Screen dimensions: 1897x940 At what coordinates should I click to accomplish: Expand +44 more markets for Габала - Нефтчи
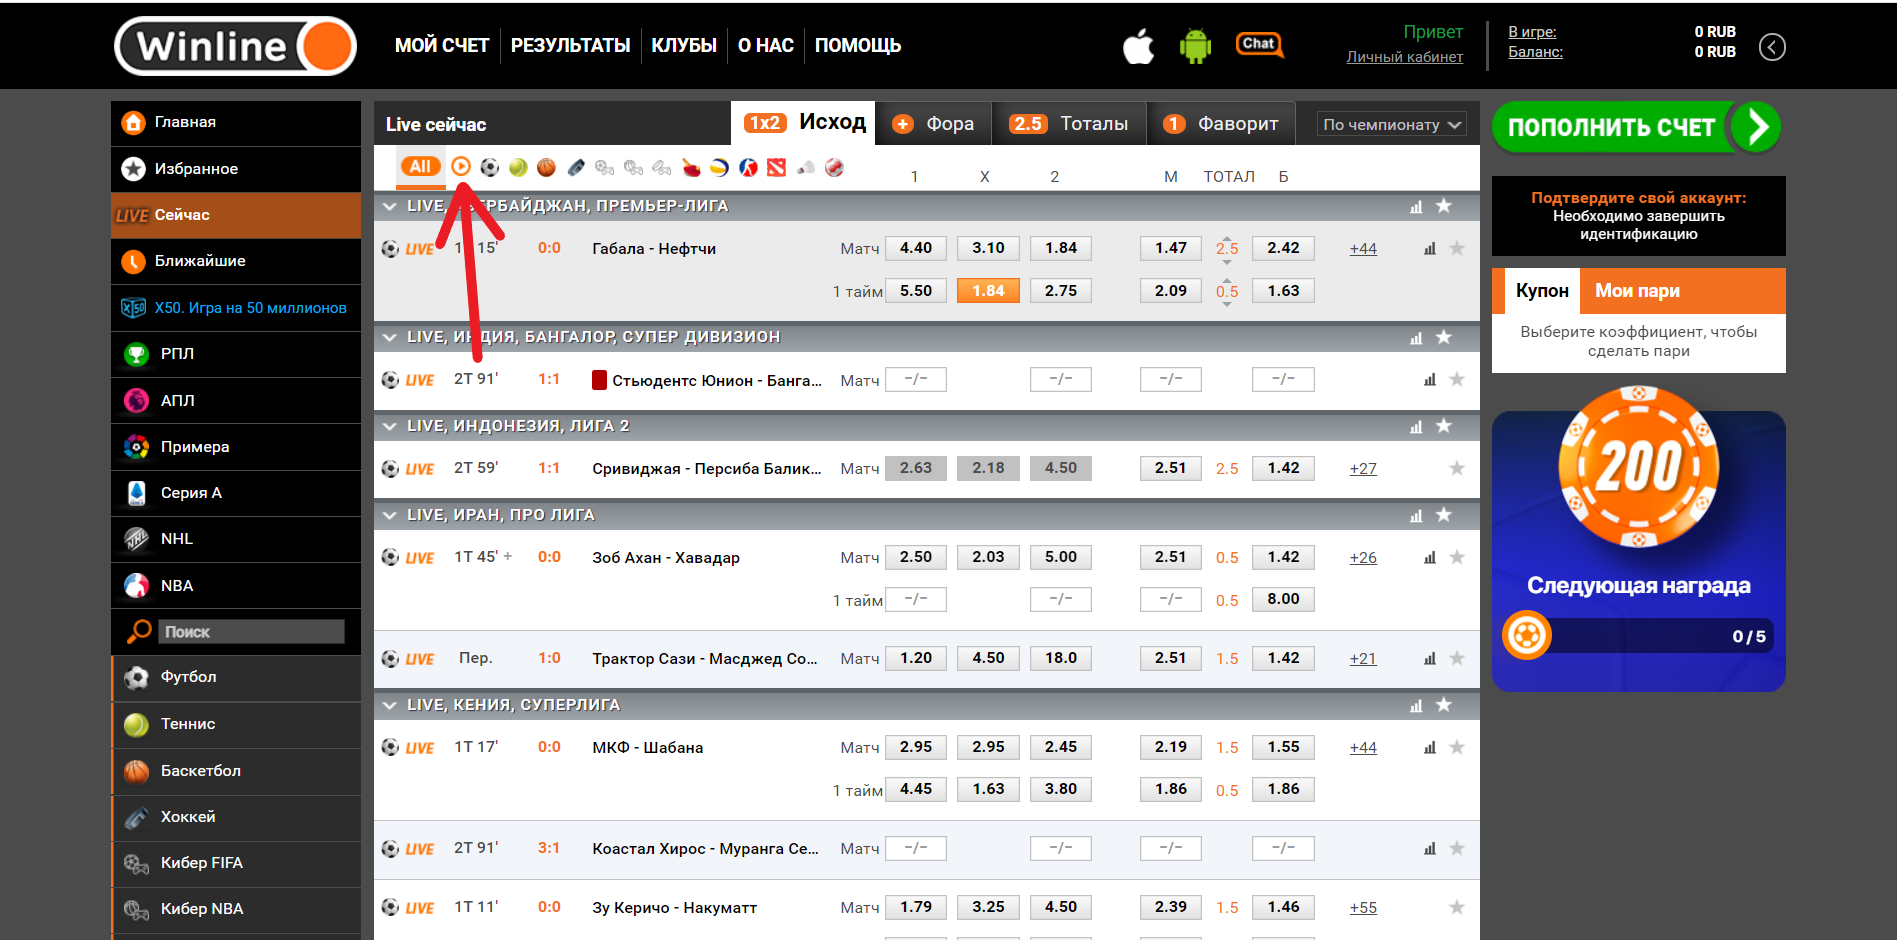click(1363, 249)
